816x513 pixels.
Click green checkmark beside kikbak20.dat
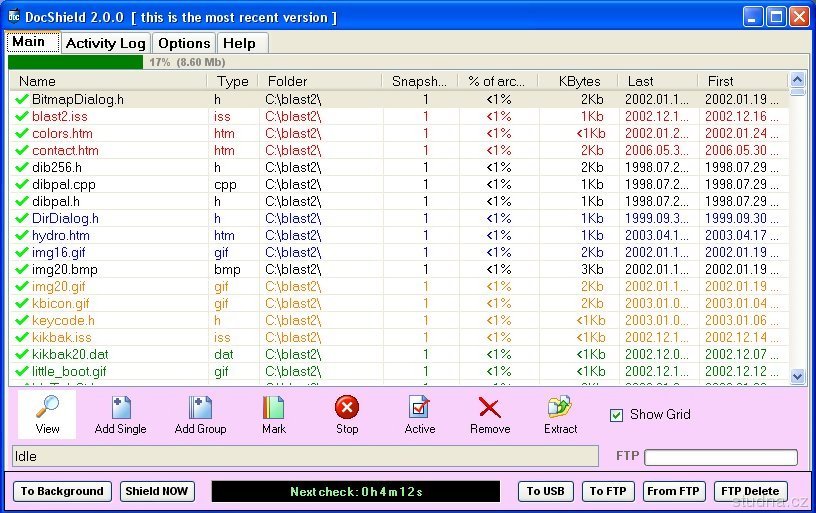(21, 354)
